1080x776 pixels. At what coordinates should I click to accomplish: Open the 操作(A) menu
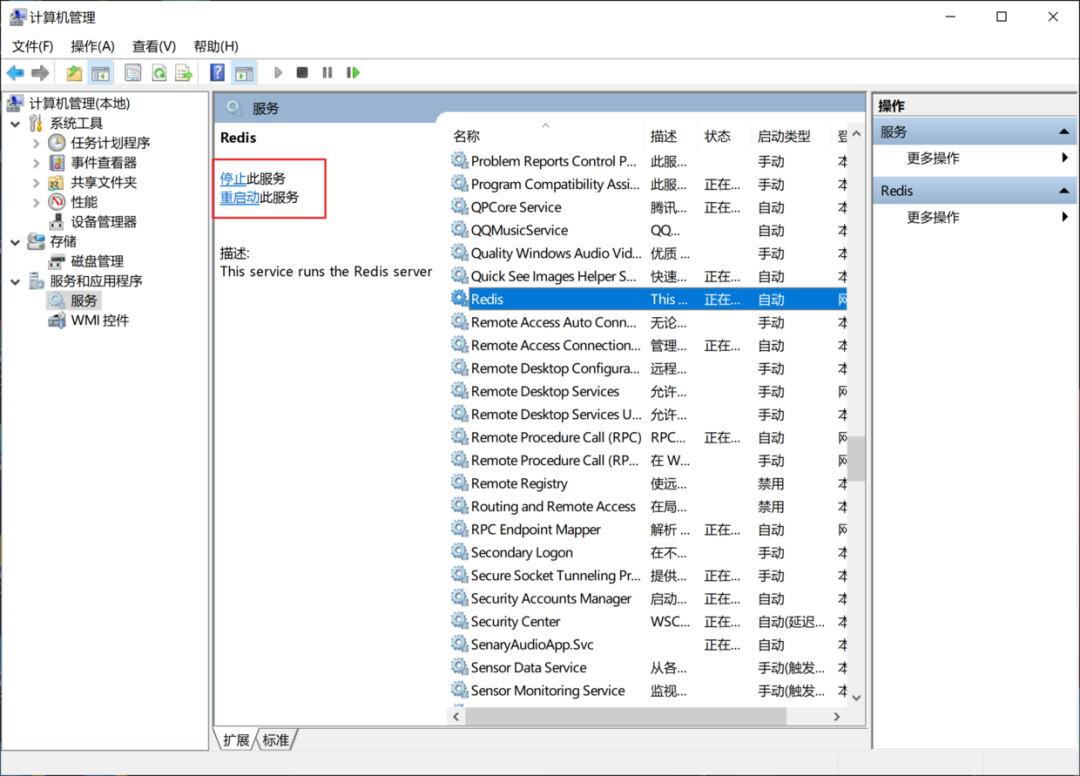(x=92, y=46)
